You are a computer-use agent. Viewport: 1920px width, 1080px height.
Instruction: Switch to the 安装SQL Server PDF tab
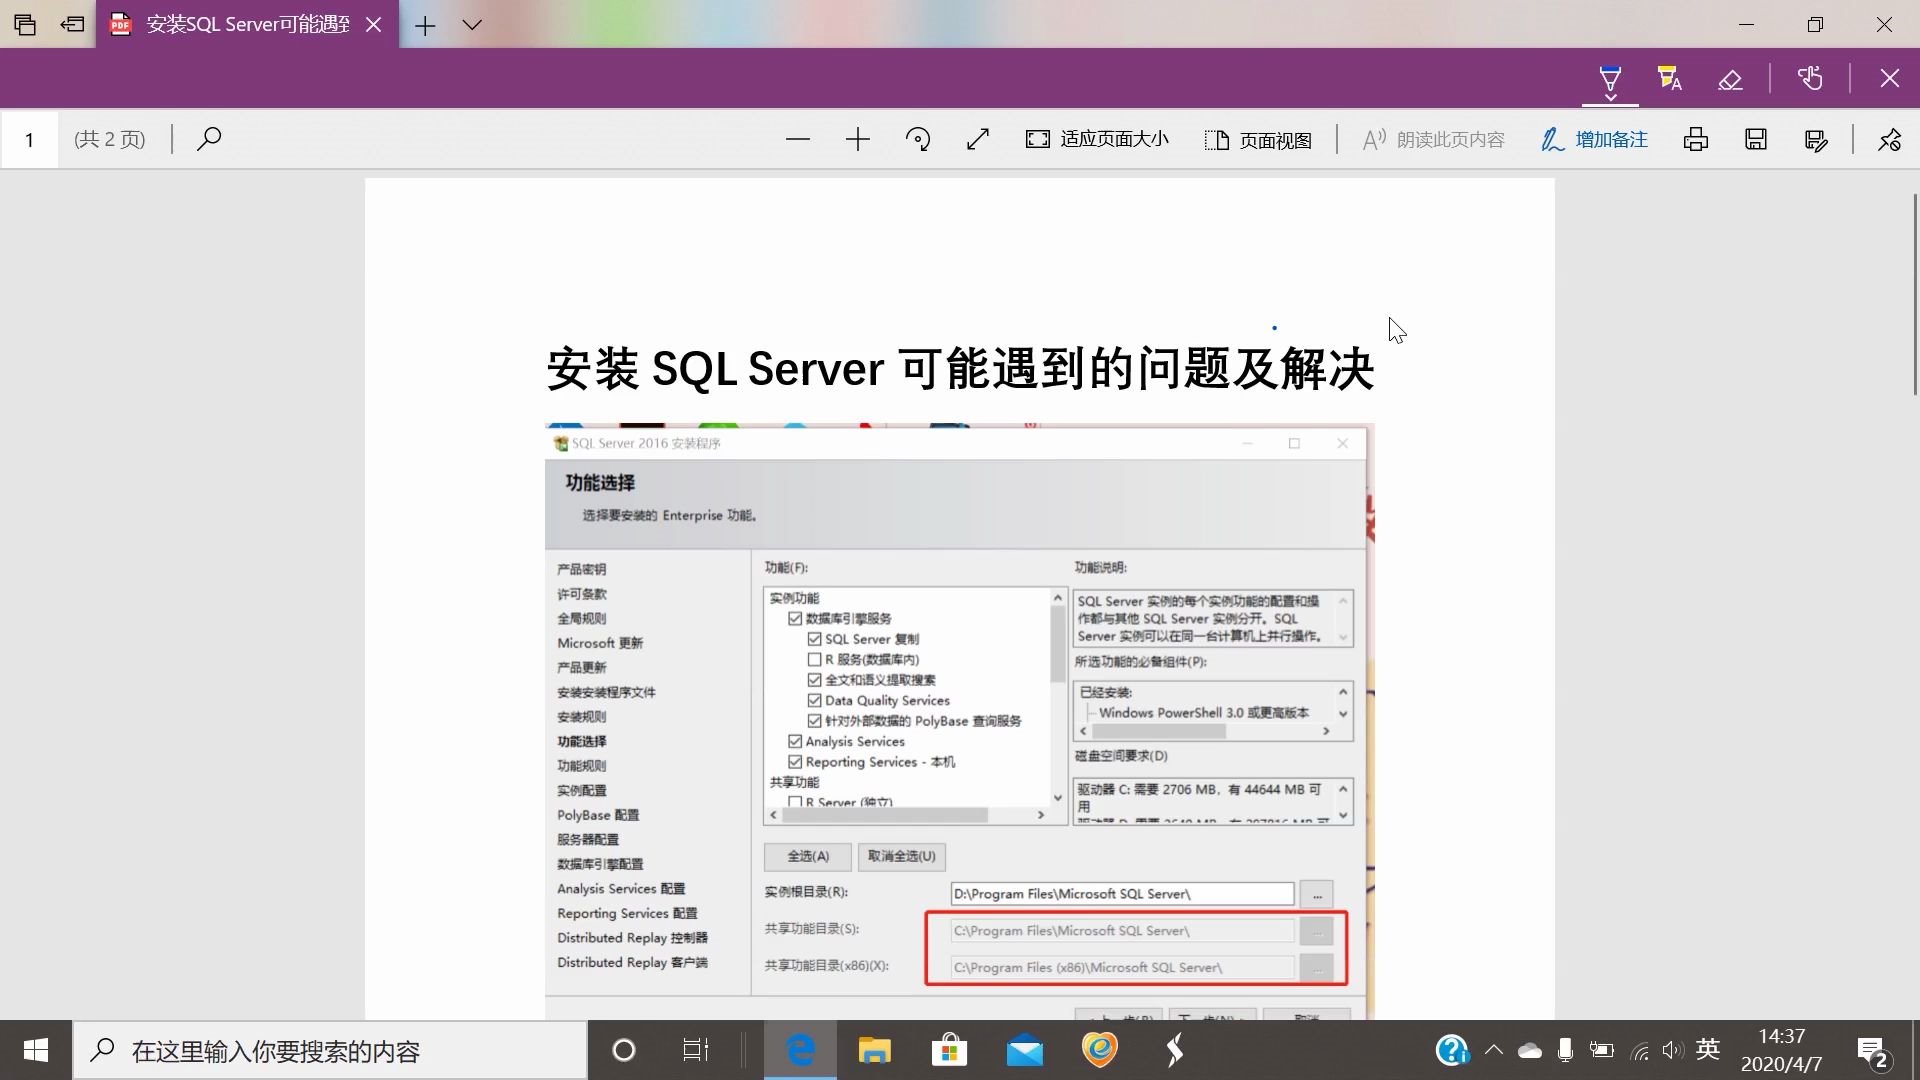coord(247,25)
